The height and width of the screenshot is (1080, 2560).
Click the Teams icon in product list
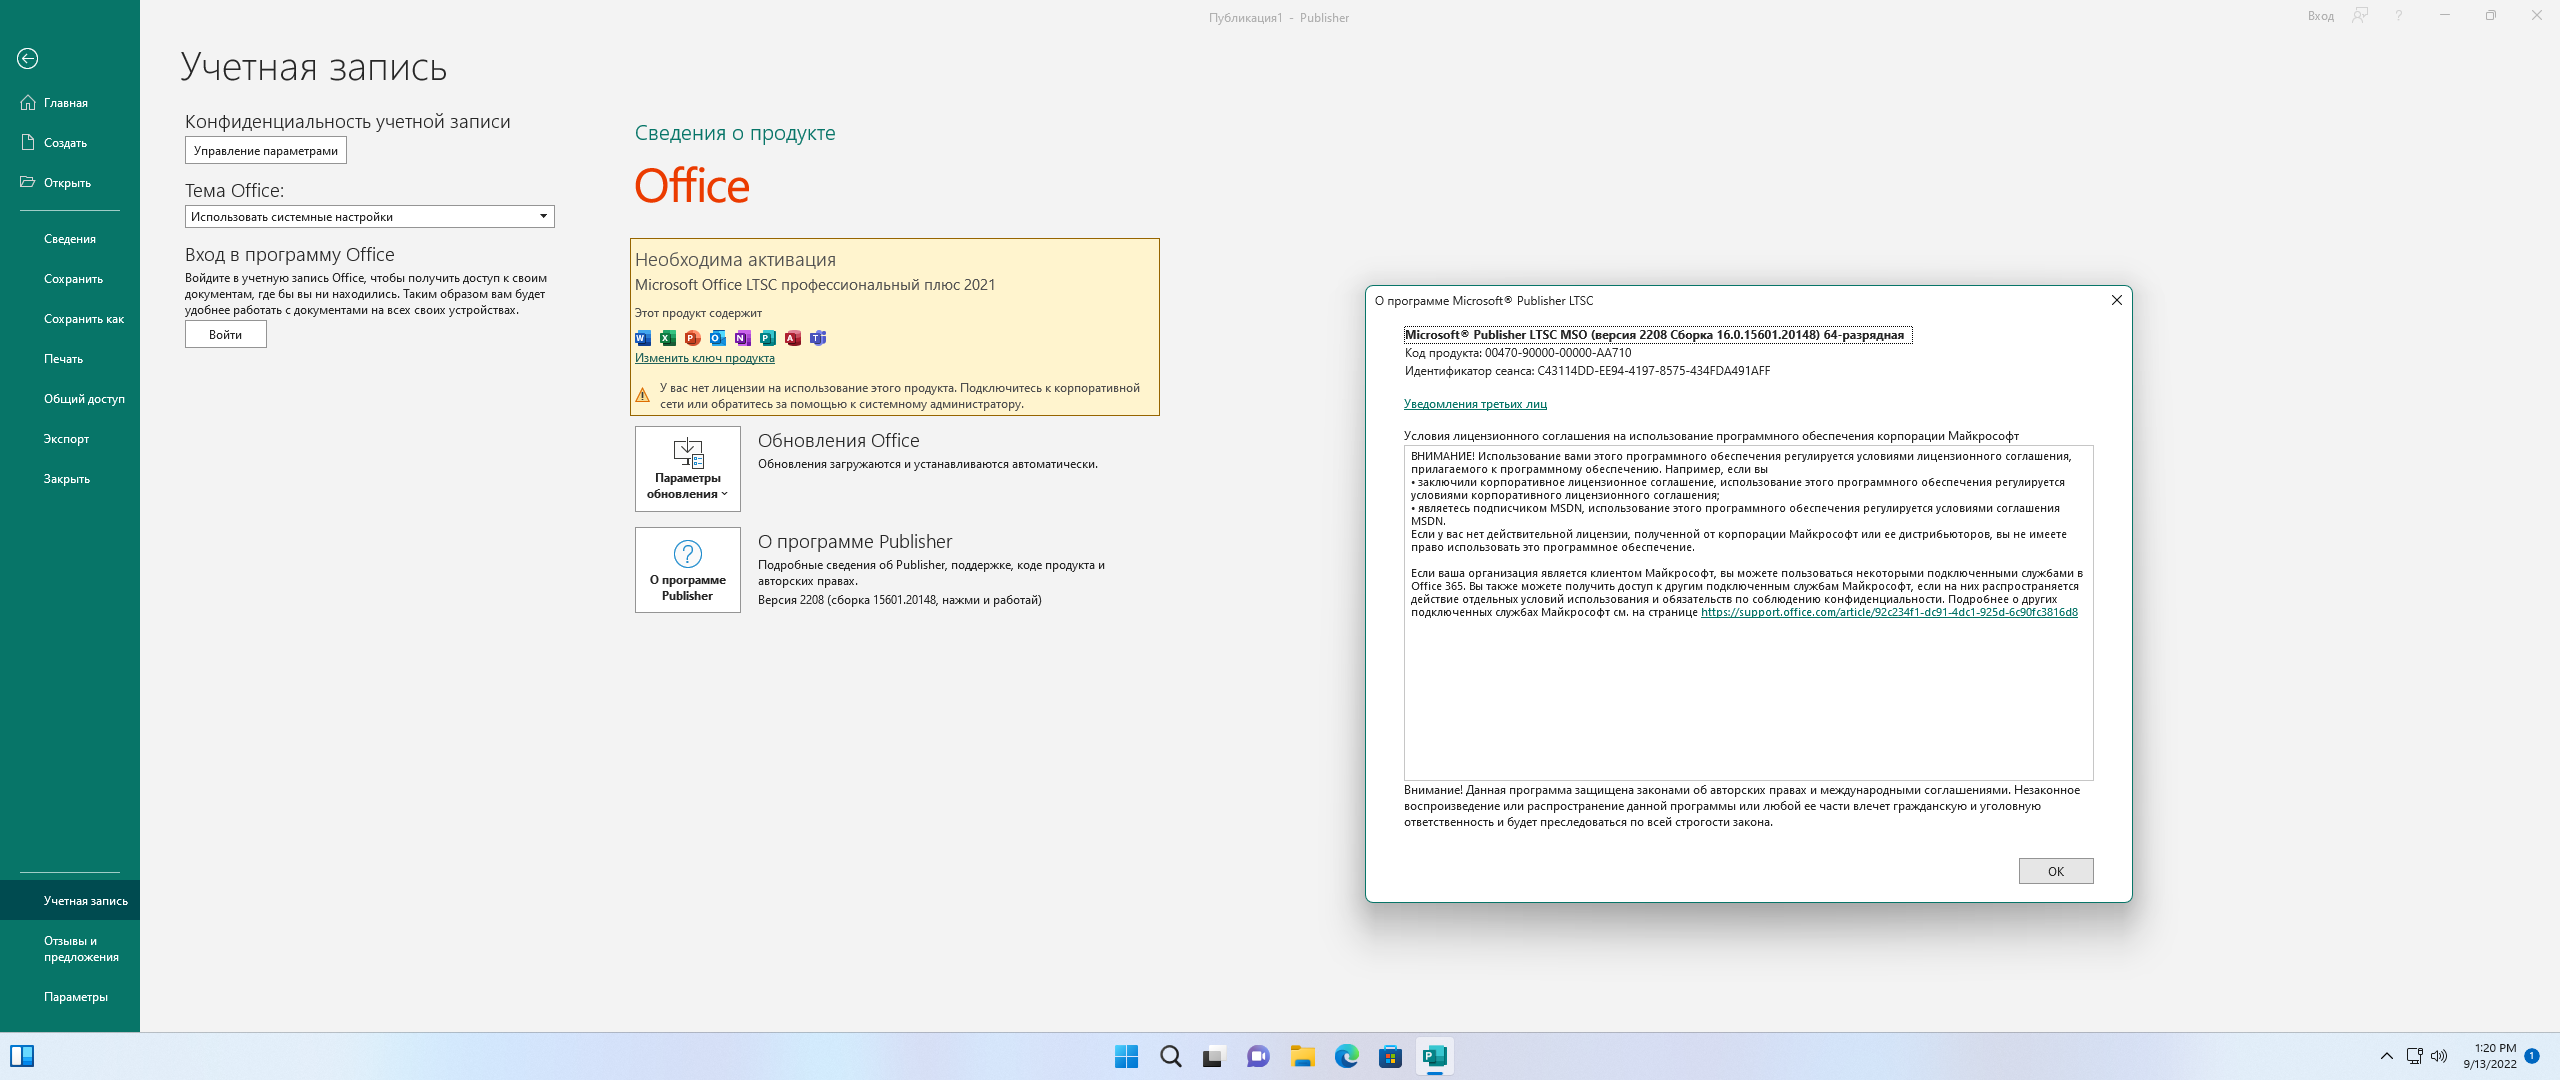coord(818,338)
